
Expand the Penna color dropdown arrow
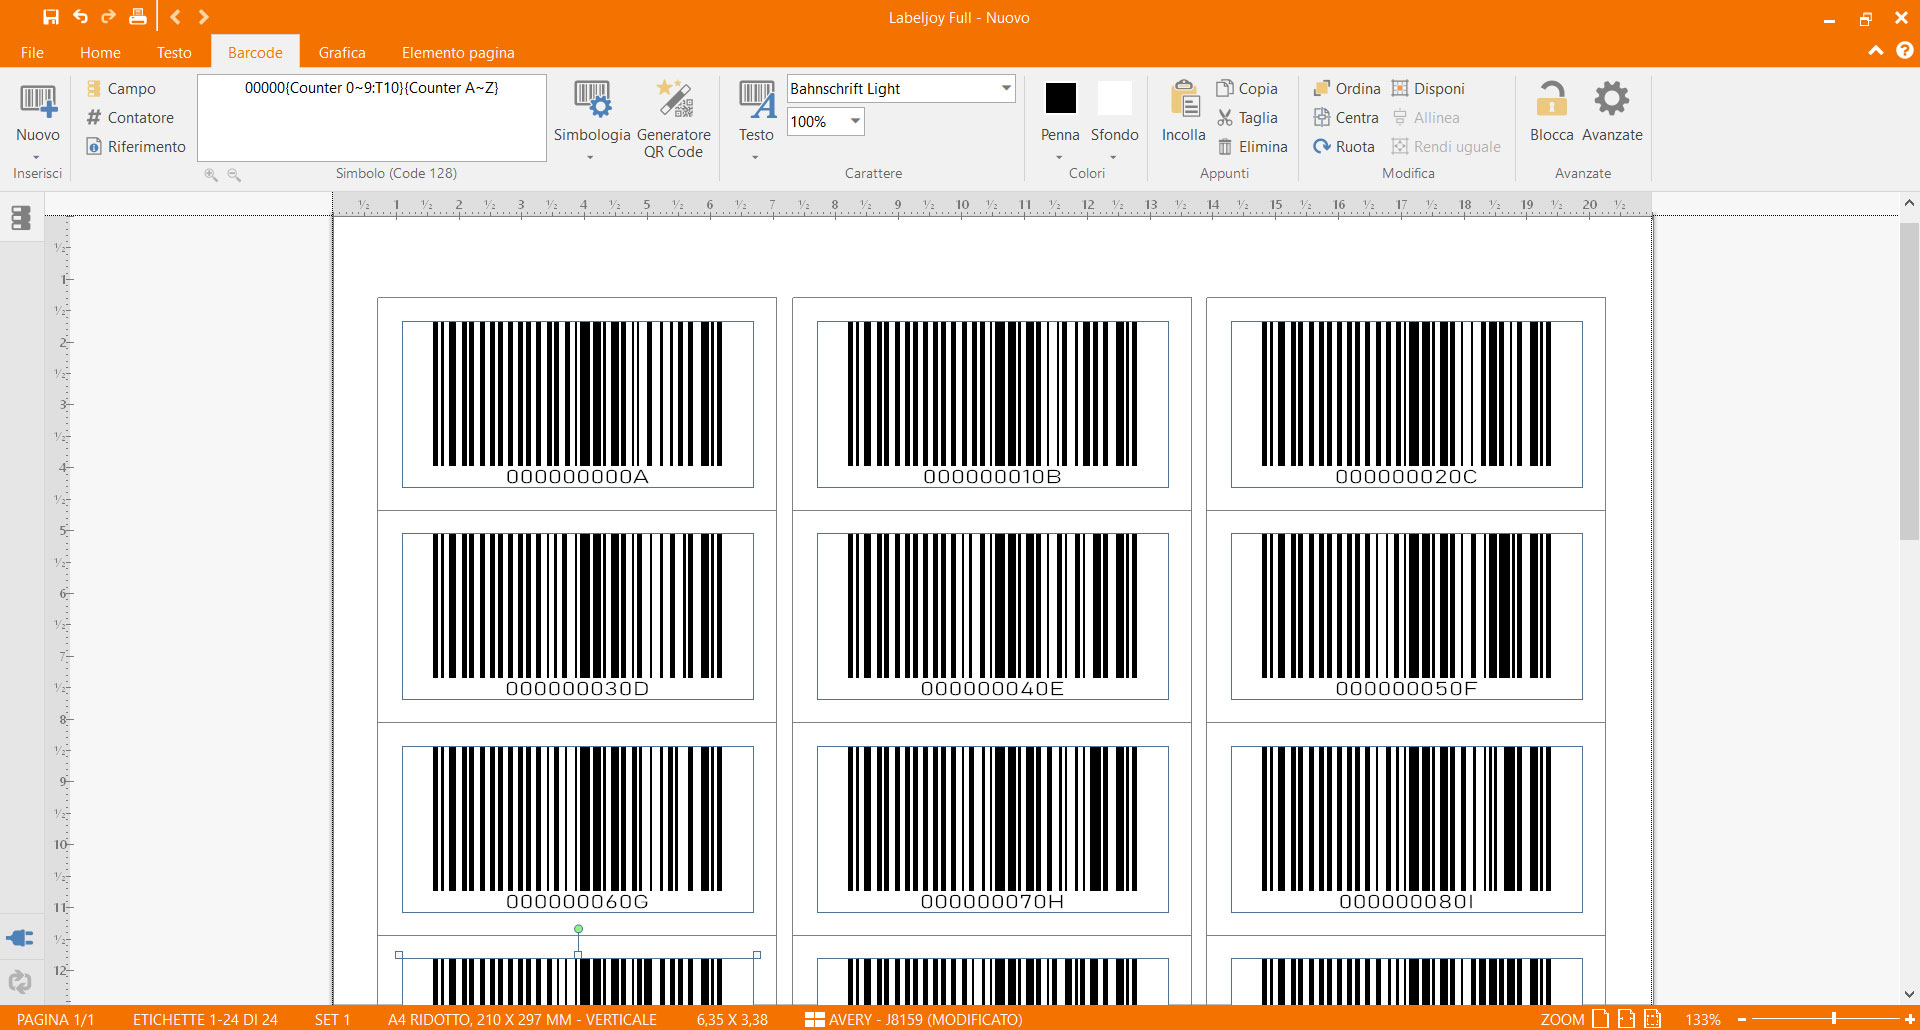tap(1059, 157)
